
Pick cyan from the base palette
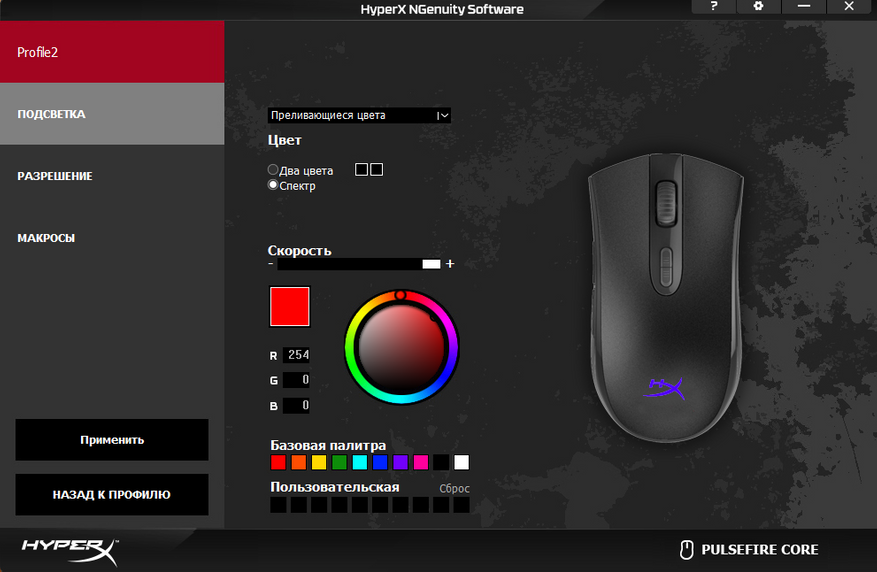coord(360,462)
